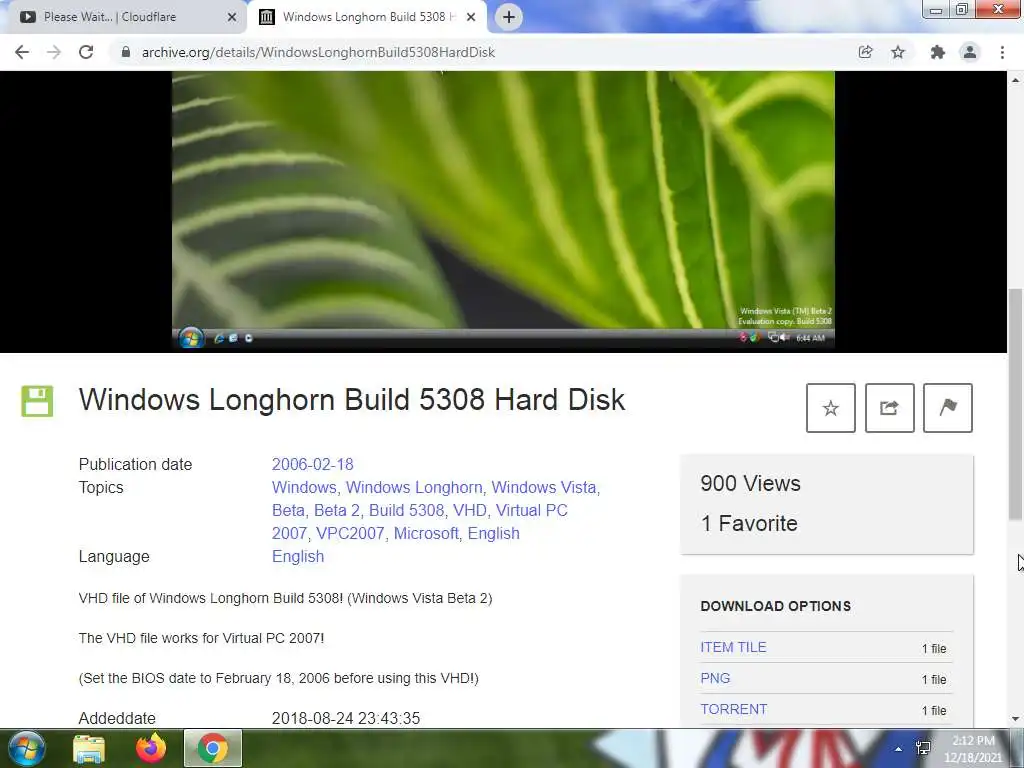Click the 1 Favorite text

coord(749,523)
